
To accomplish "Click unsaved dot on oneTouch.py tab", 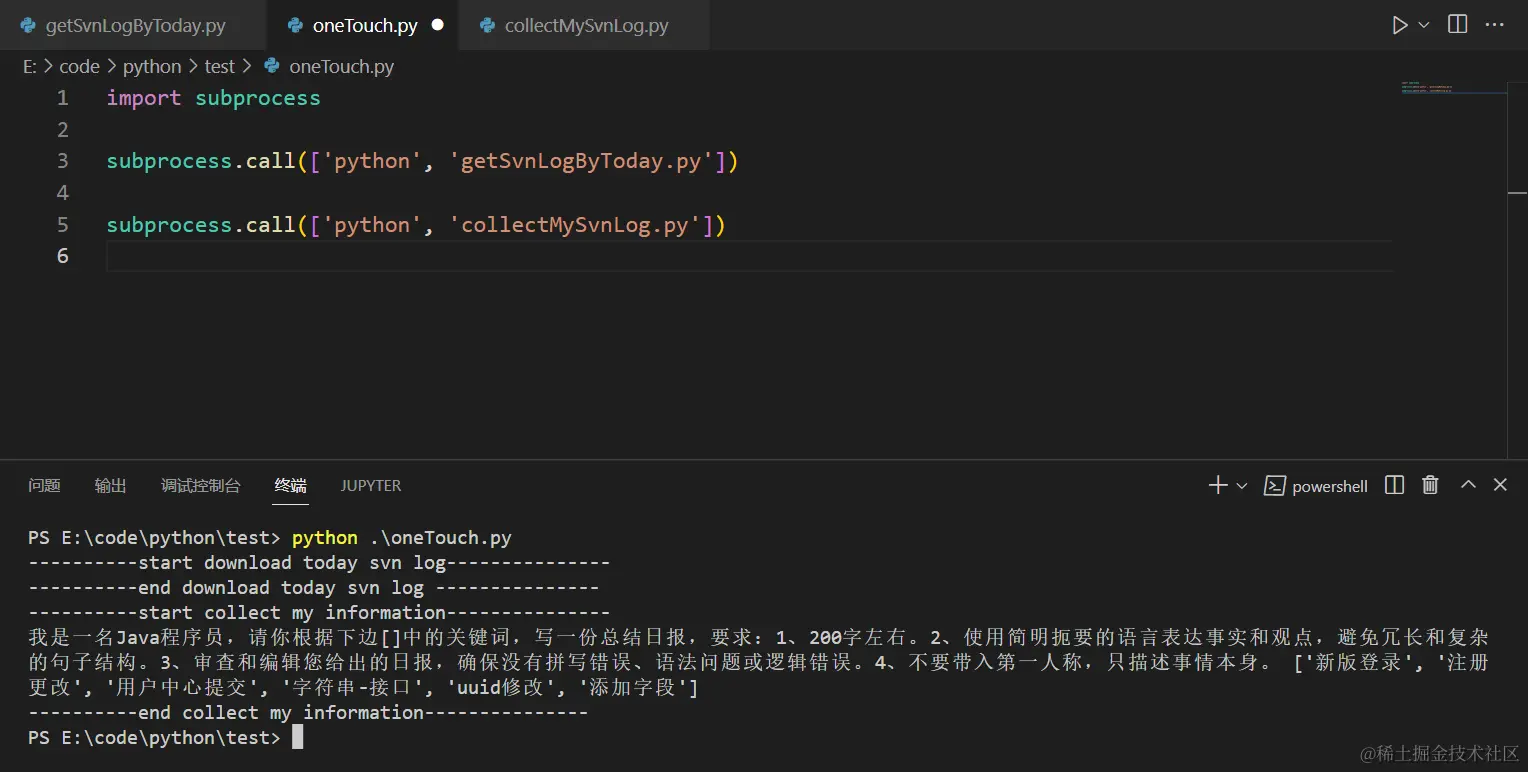I will 437,26.
